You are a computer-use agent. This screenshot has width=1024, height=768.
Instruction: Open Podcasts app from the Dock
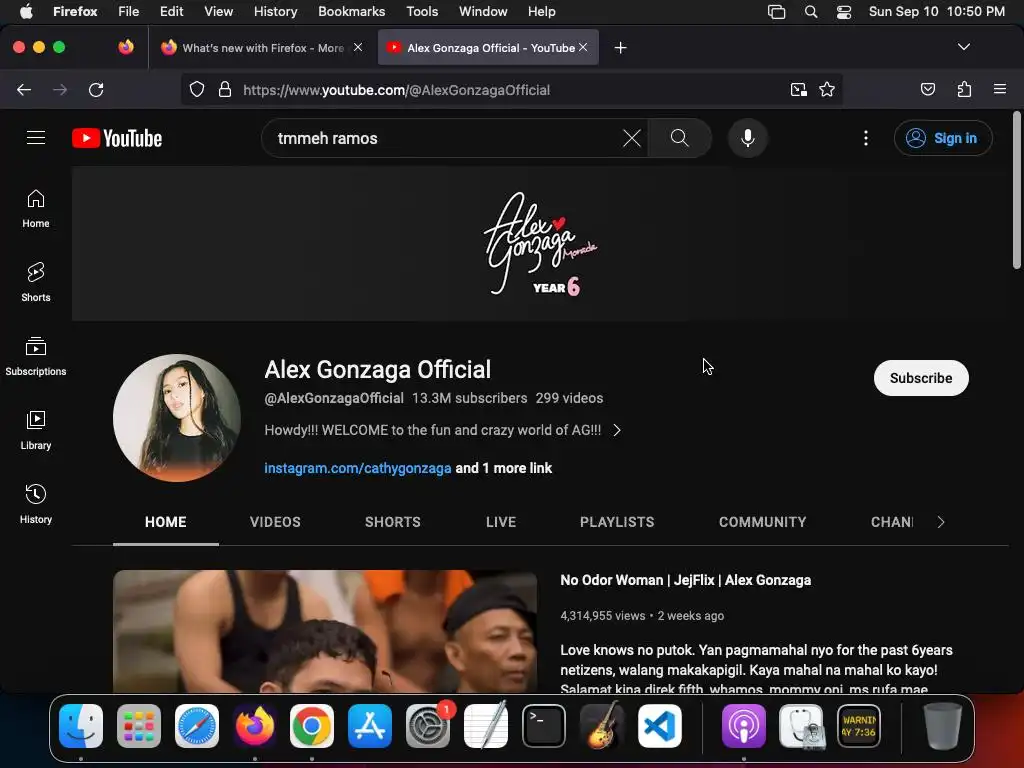pyautogui.click(x=743, y=726)
